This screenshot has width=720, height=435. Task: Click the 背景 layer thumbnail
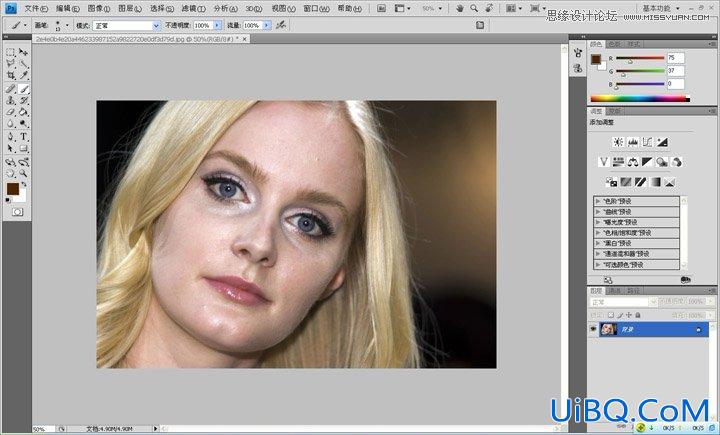coord(609,329)
